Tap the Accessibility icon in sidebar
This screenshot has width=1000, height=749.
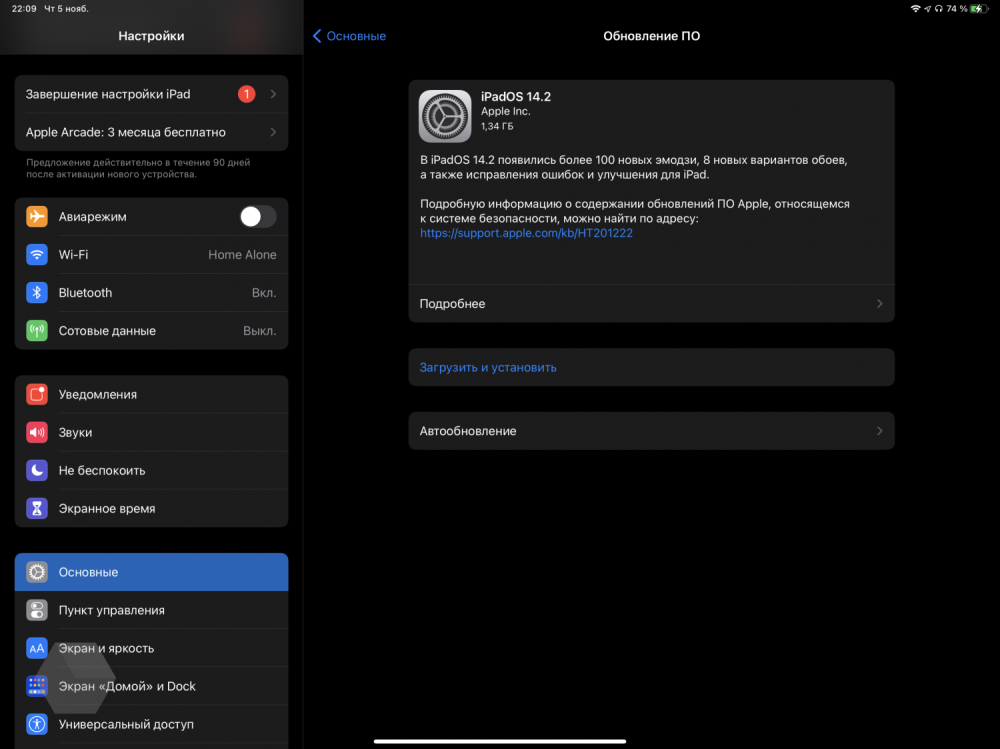37,724
